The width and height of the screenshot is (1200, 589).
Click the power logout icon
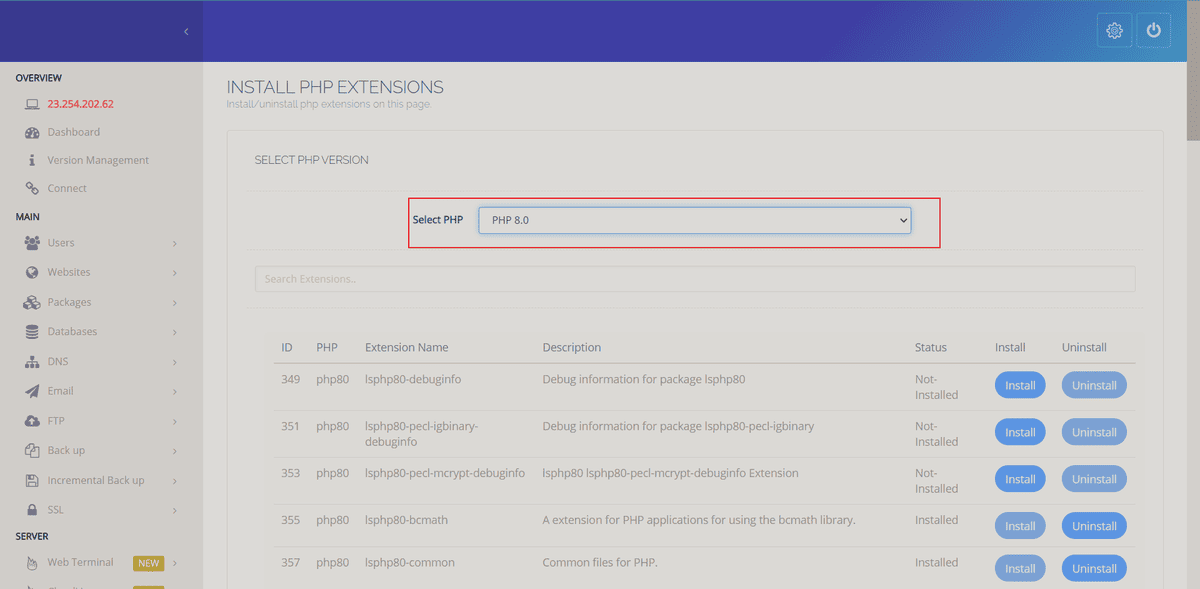(1154, 31)
